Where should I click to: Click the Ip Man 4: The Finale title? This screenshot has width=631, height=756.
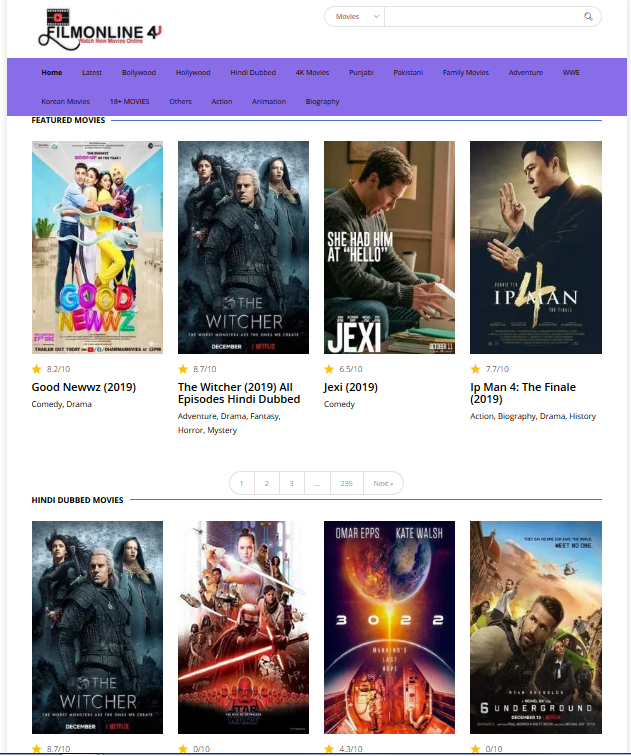point(523,393)
